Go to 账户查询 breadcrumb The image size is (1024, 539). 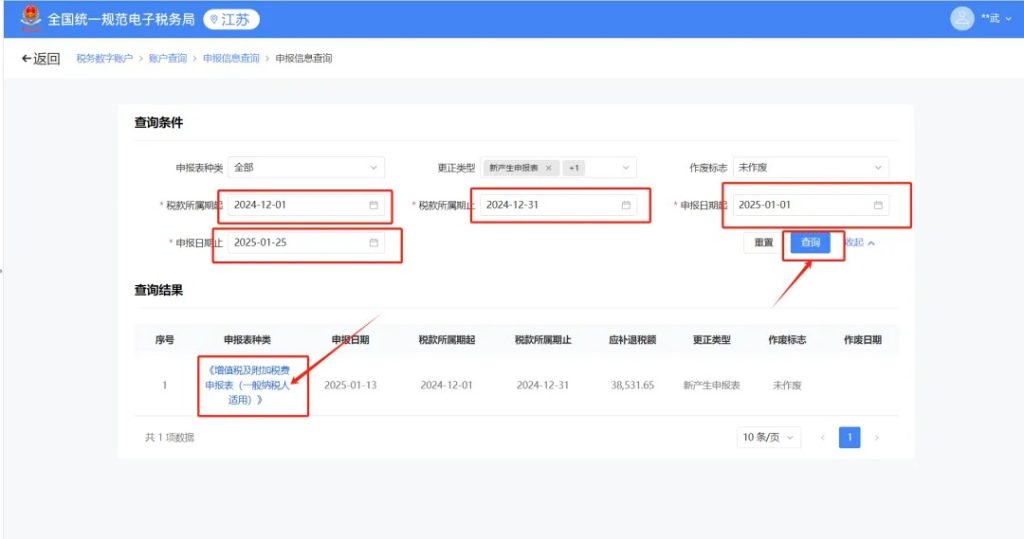pyautogui.click(x=167, y=59)
